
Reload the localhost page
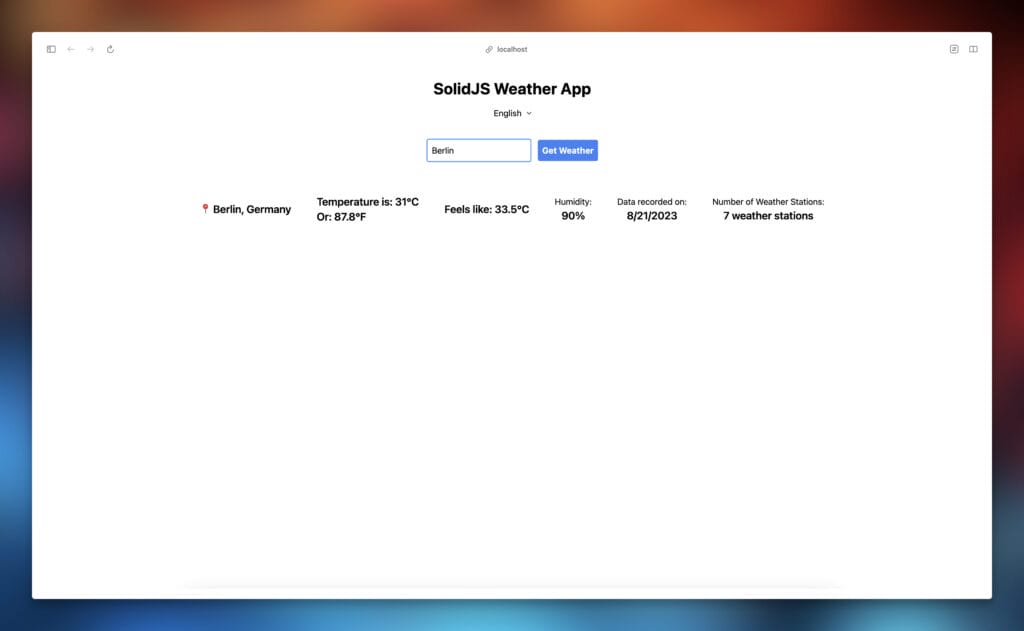(x=110, y=49)
